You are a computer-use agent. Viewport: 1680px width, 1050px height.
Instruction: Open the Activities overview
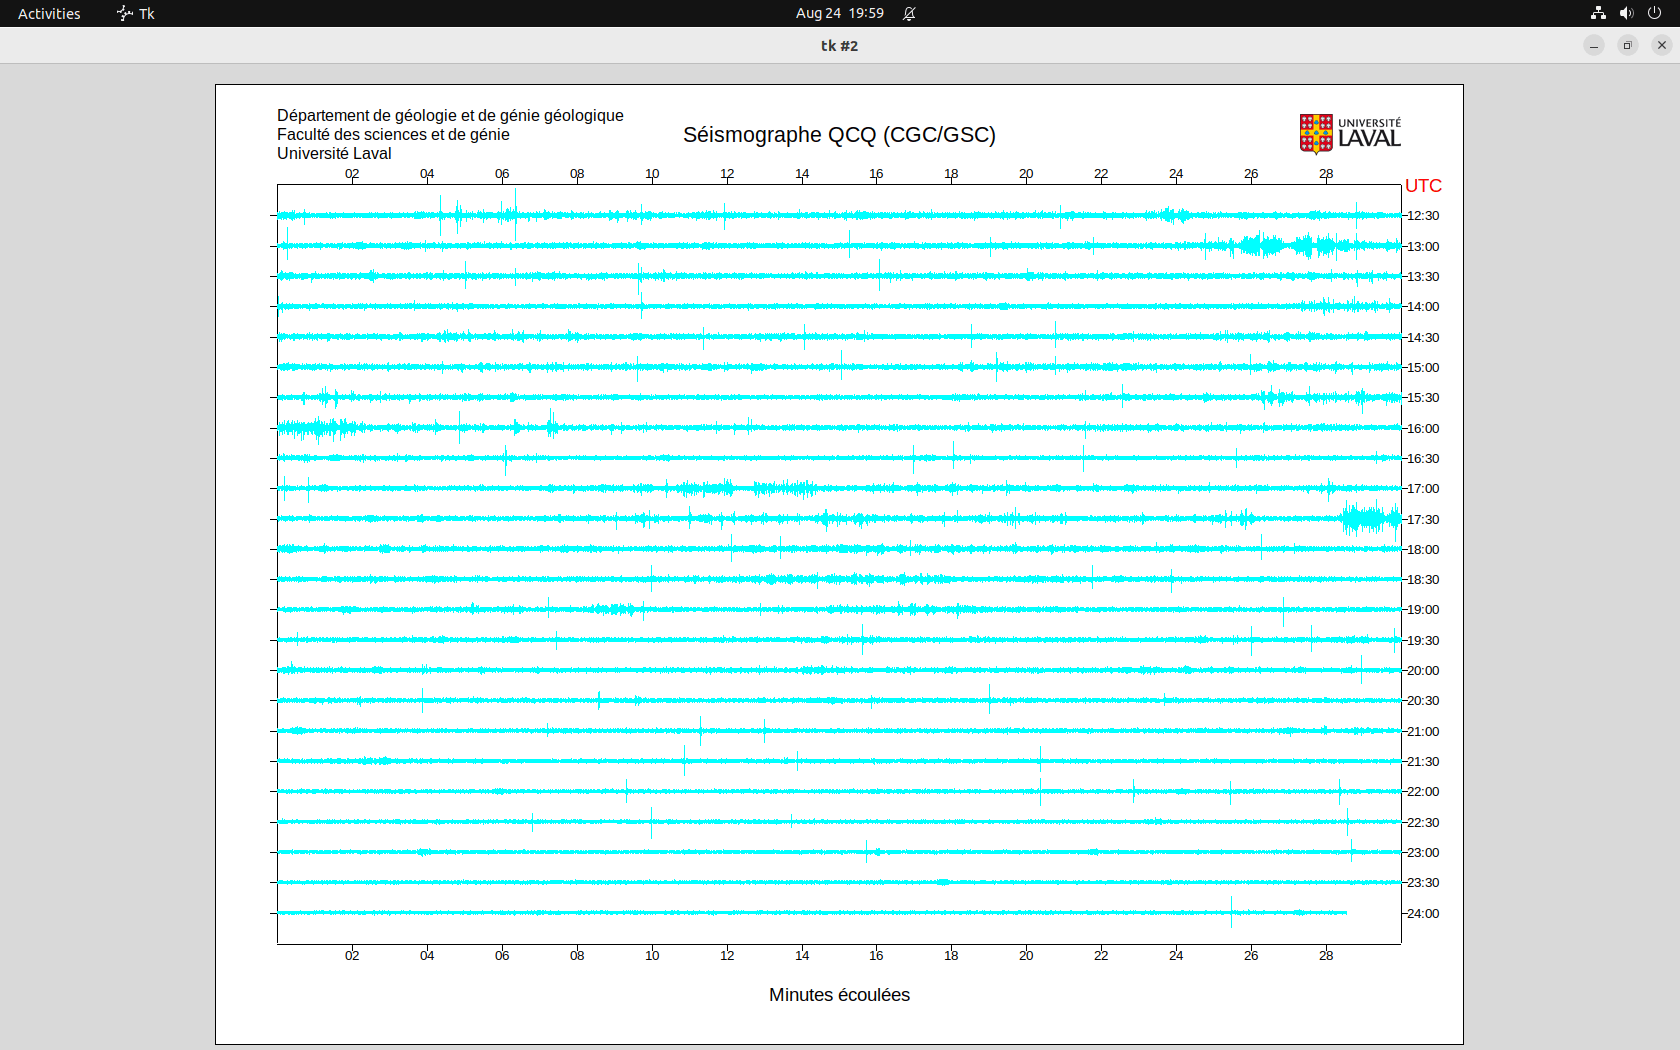pyautogui.click(x=49, y=13)
